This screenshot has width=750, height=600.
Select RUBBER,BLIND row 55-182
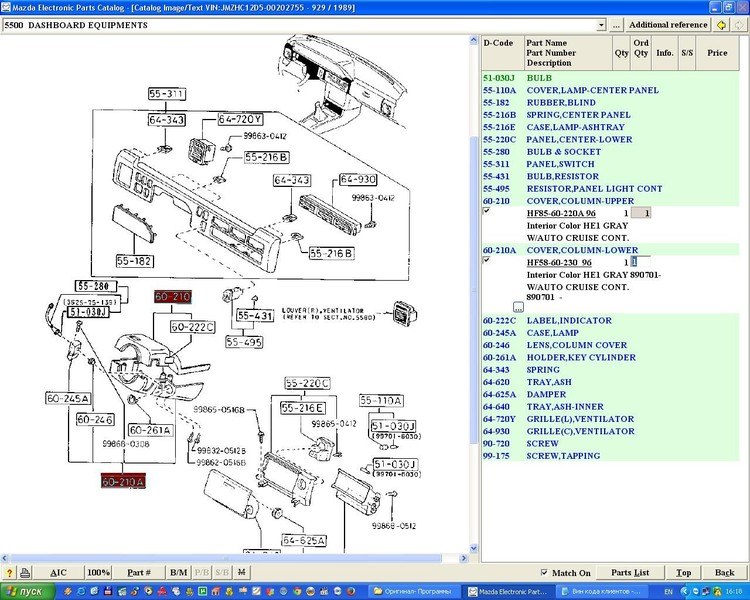tap(610, 103)
